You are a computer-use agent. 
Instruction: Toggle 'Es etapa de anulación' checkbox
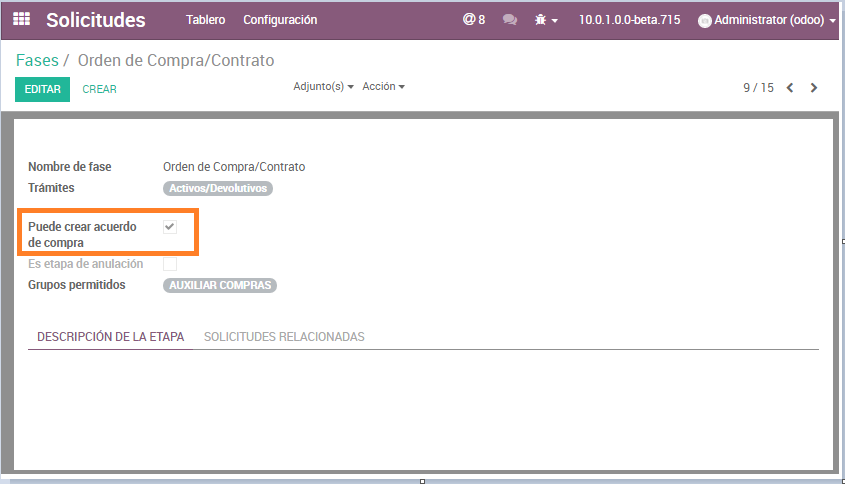[170, 264]
